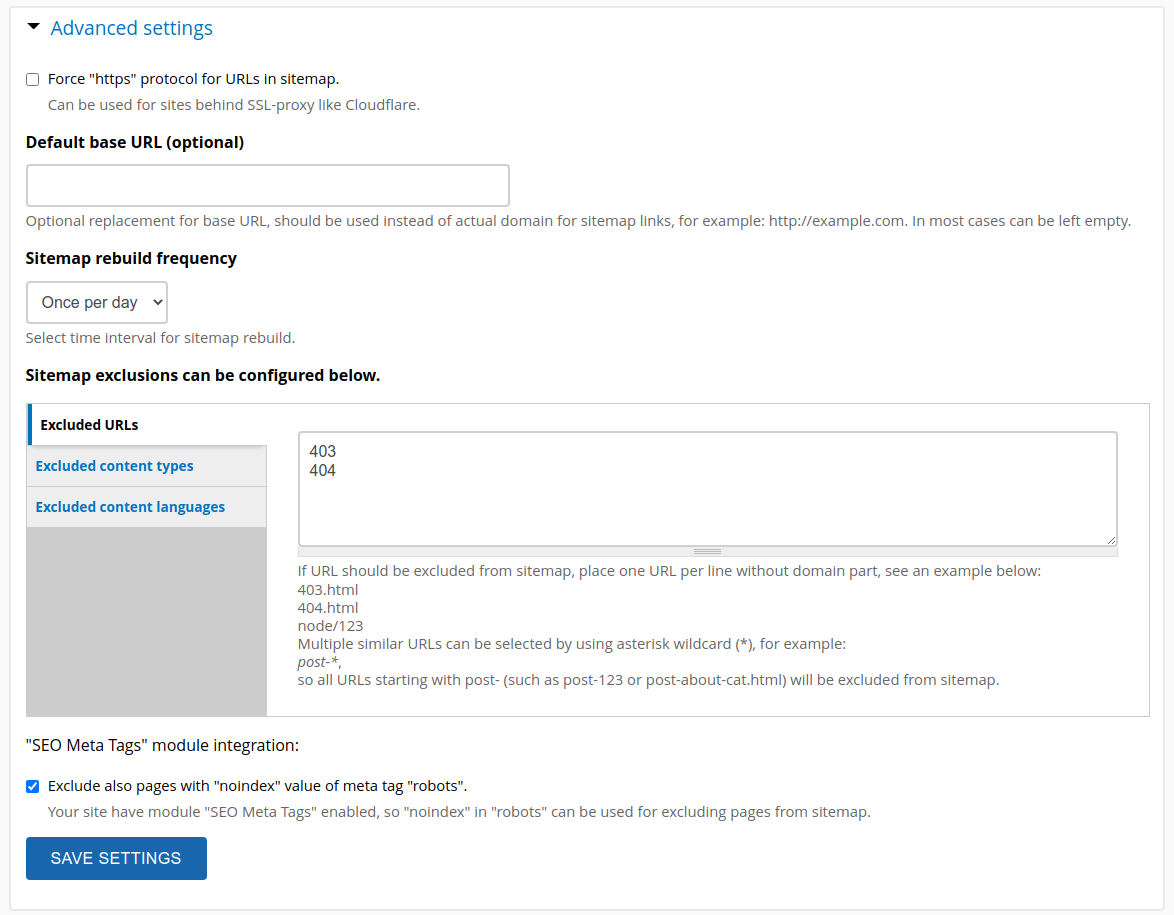Image resolution: width=1174 pixels, height=915 pixels.
Task: Click 'If URL should be excluded from sitemap' help line
Action: [669, 571]
